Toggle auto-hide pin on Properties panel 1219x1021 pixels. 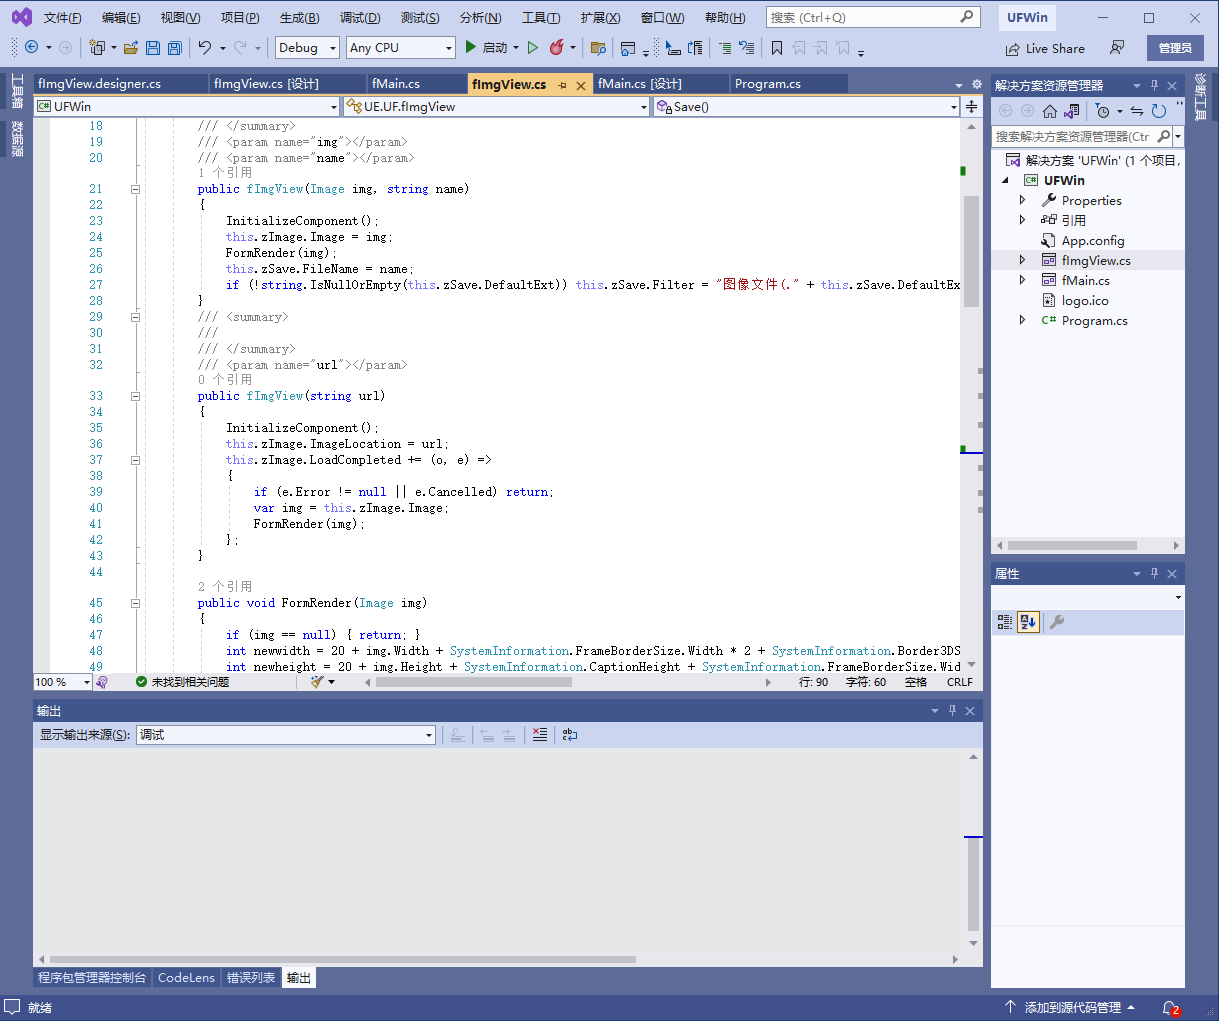[x=1154, y=573]
